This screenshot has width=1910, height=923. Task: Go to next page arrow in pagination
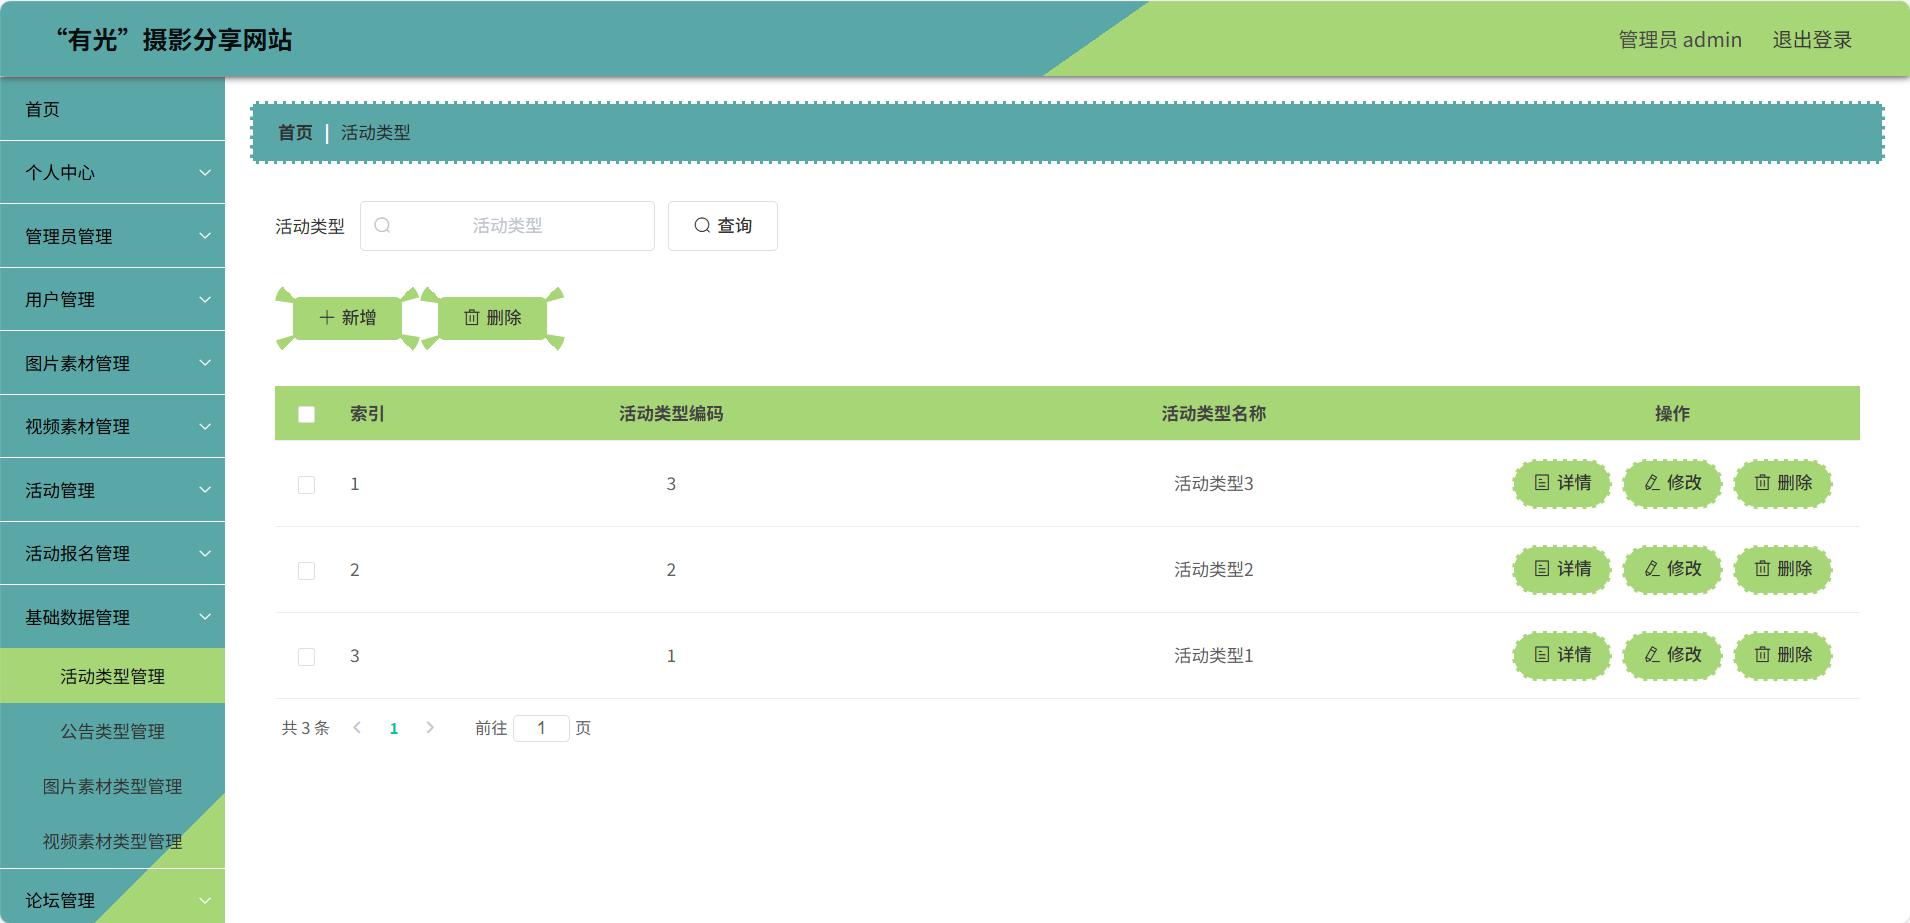tap(430, 728)
